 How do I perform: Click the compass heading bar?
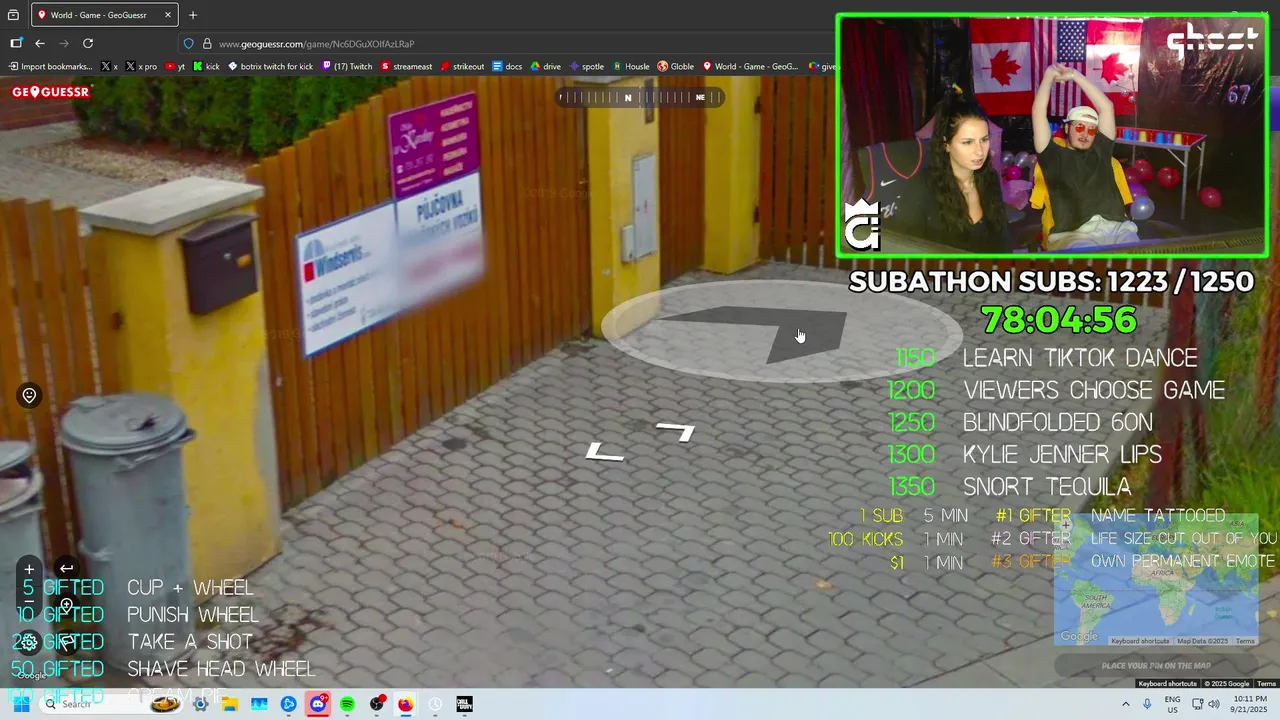640,97
